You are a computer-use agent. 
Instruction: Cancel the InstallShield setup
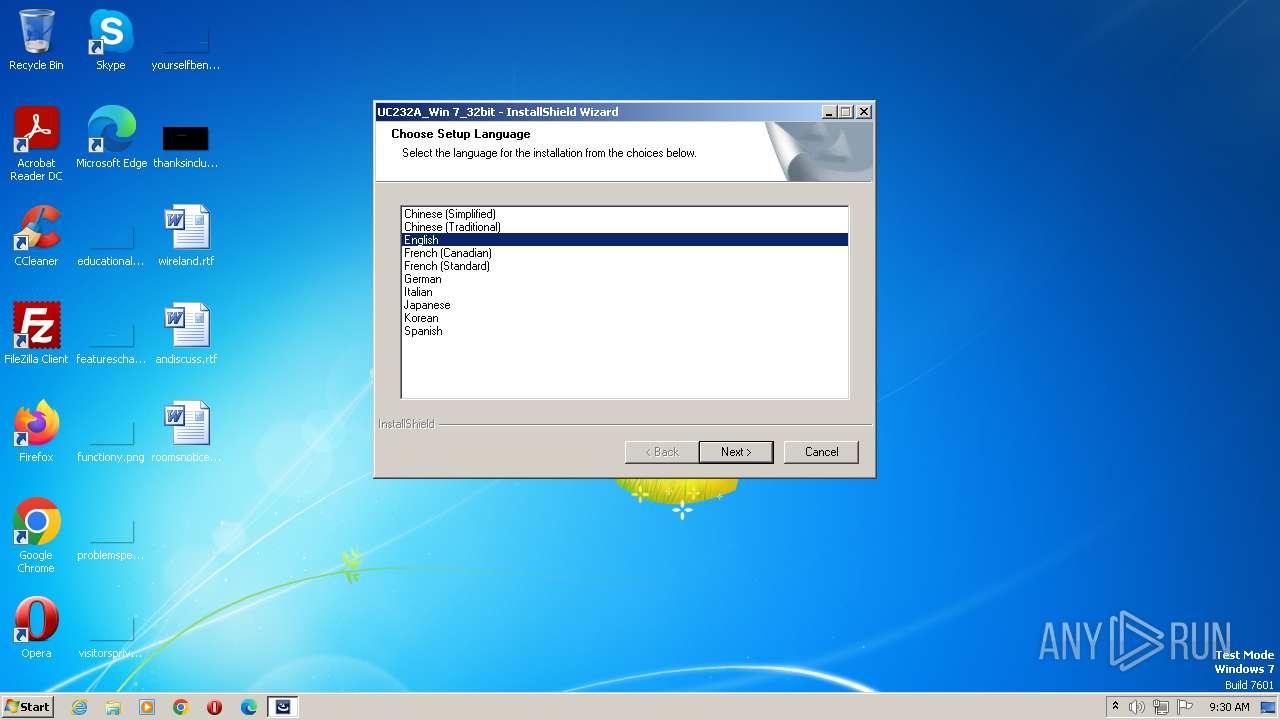[821, 452]
